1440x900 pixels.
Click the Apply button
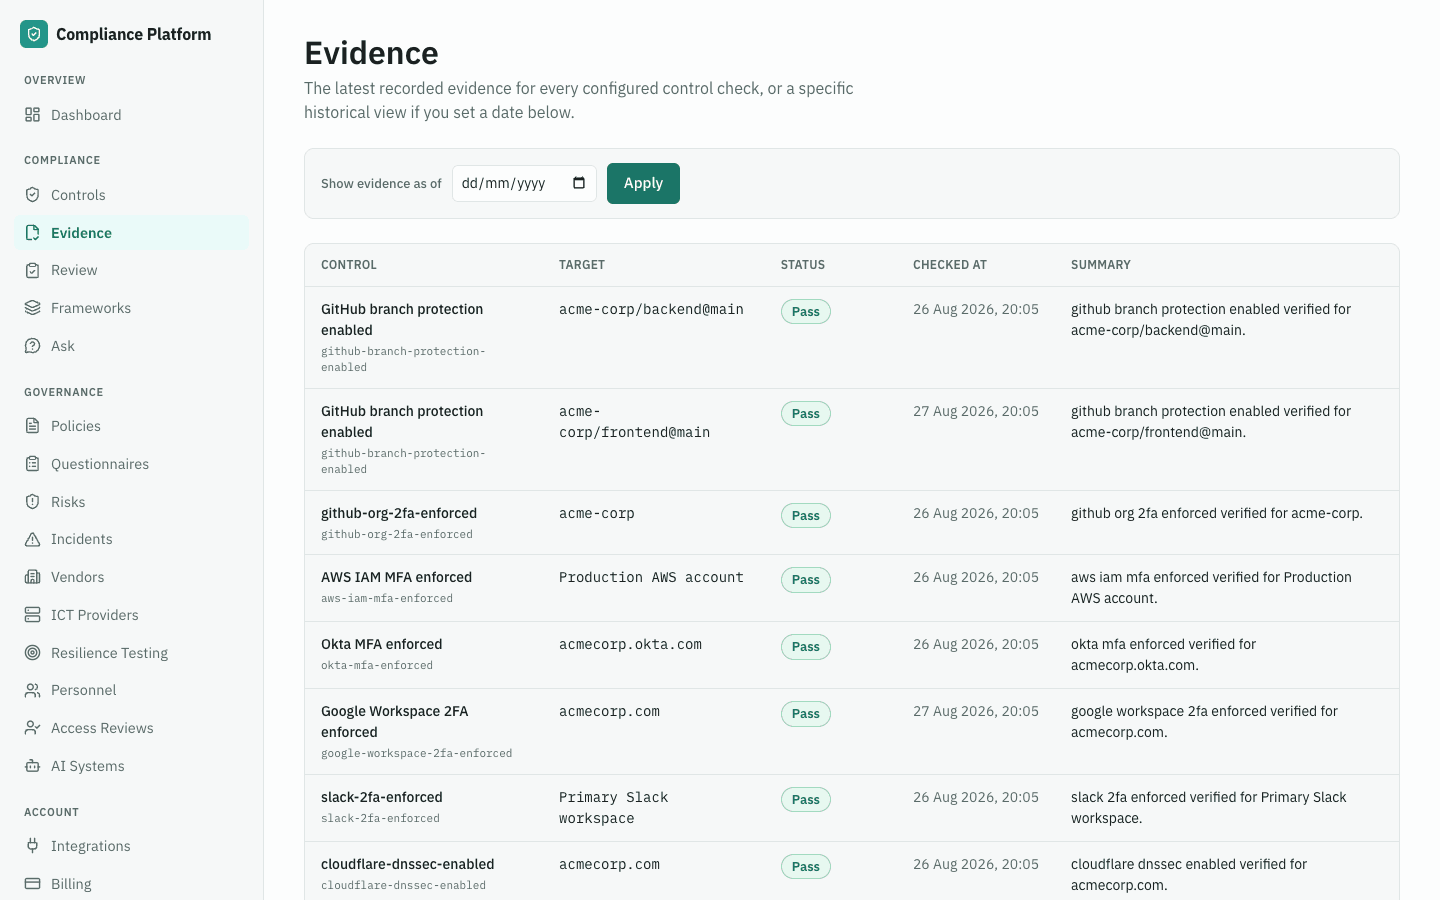643,183
